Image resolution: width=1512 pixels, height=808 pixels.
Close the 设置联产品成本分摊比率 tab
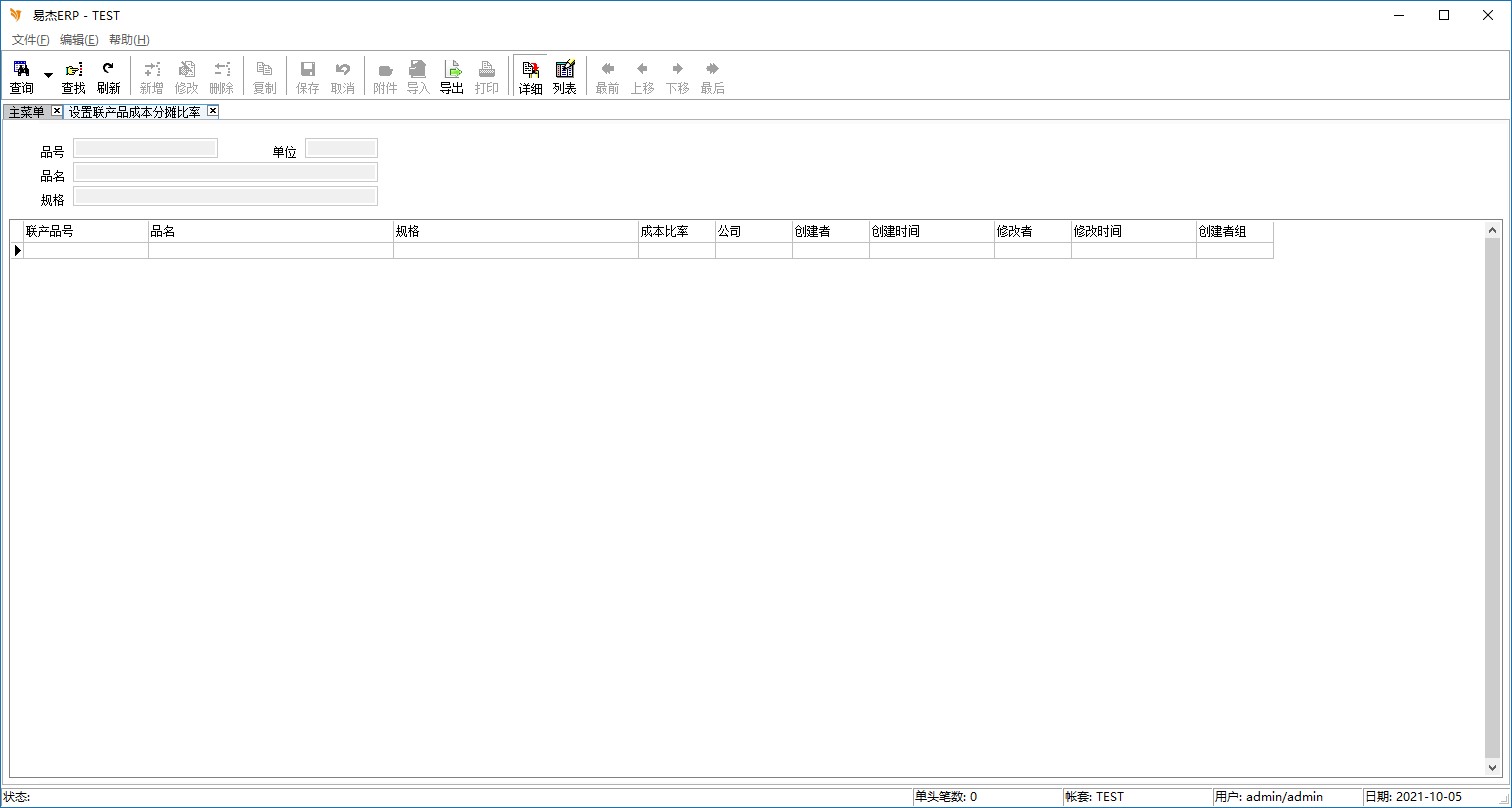click(x=213, y=111)
